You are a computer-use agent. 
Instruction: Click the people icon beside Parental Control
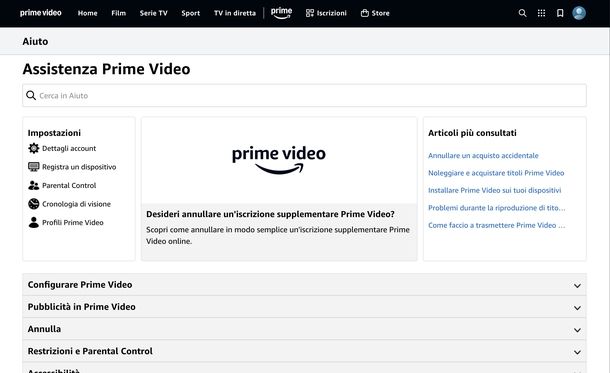click(34, 186)
